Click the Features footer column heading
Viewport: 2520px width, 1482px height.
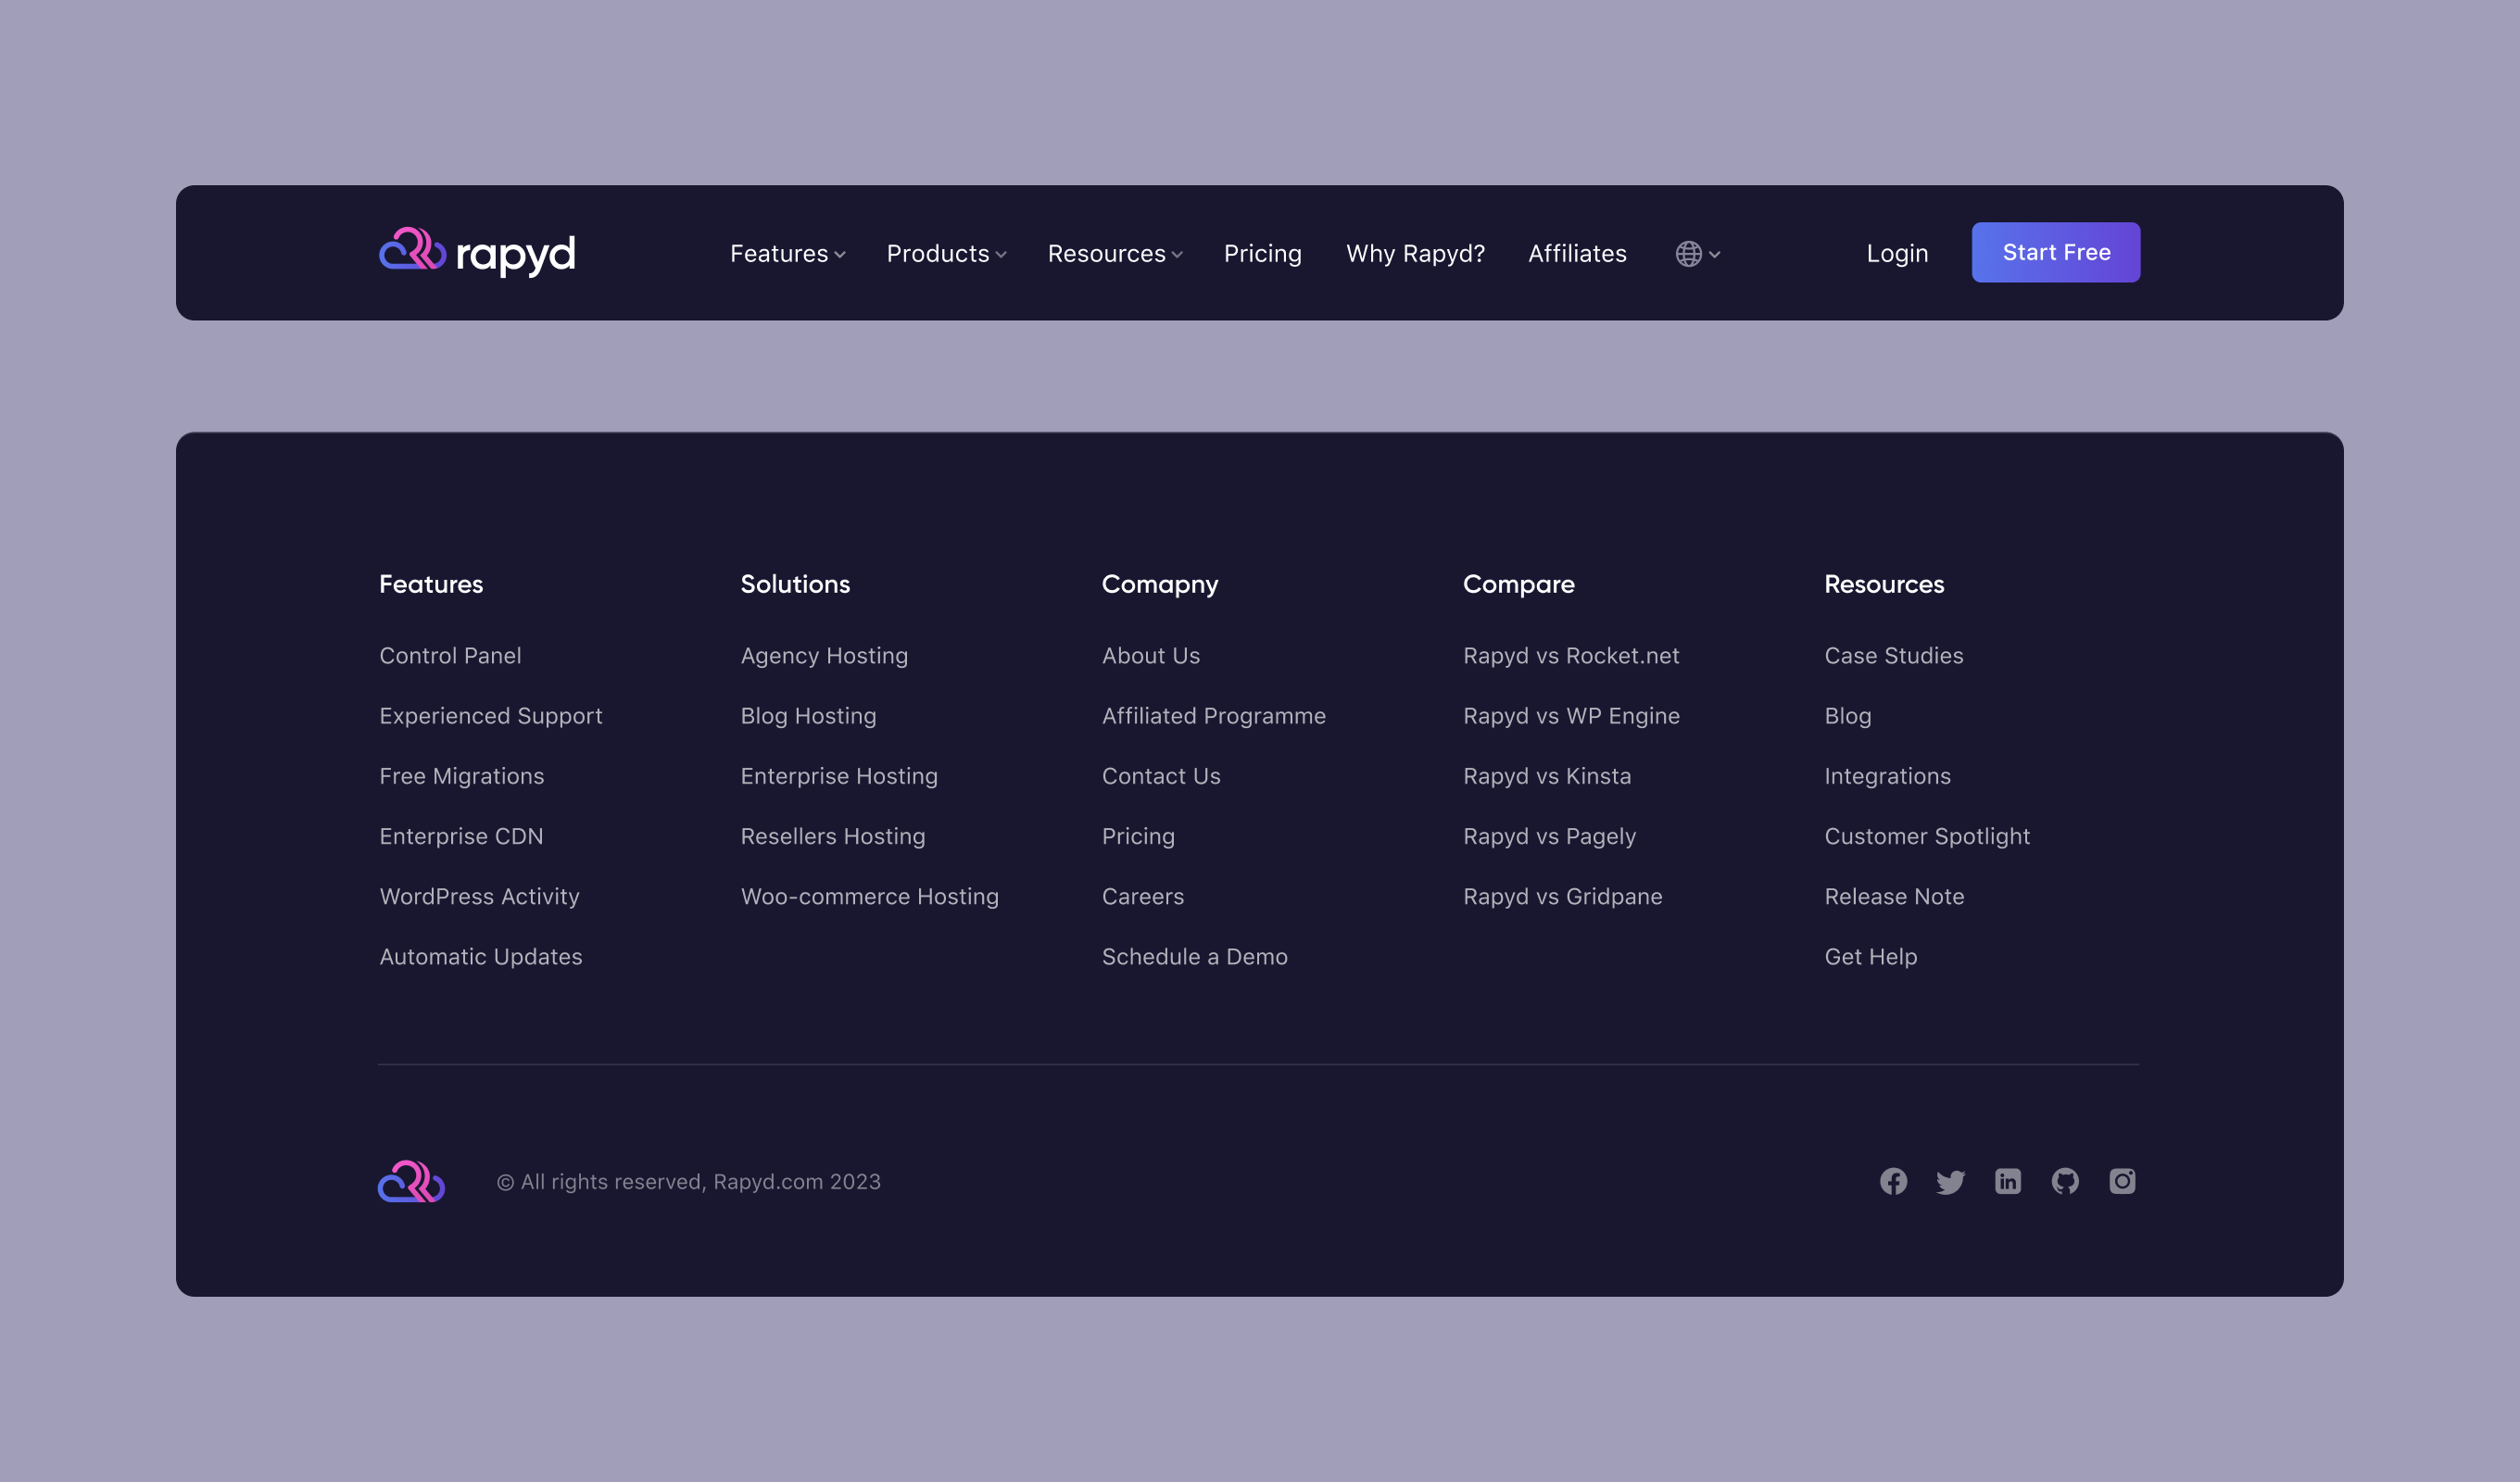coord(431,584)
